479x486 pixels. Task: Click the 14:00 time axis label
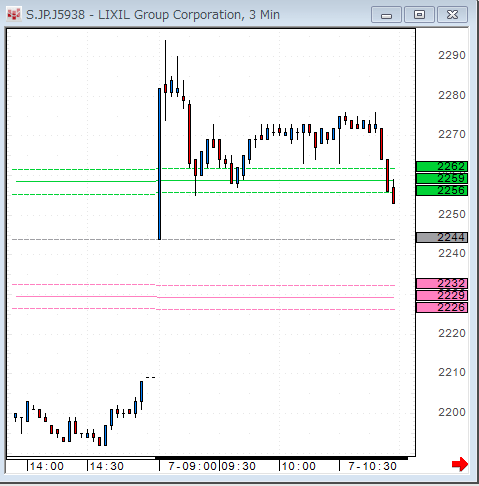[x=47, y=466]
